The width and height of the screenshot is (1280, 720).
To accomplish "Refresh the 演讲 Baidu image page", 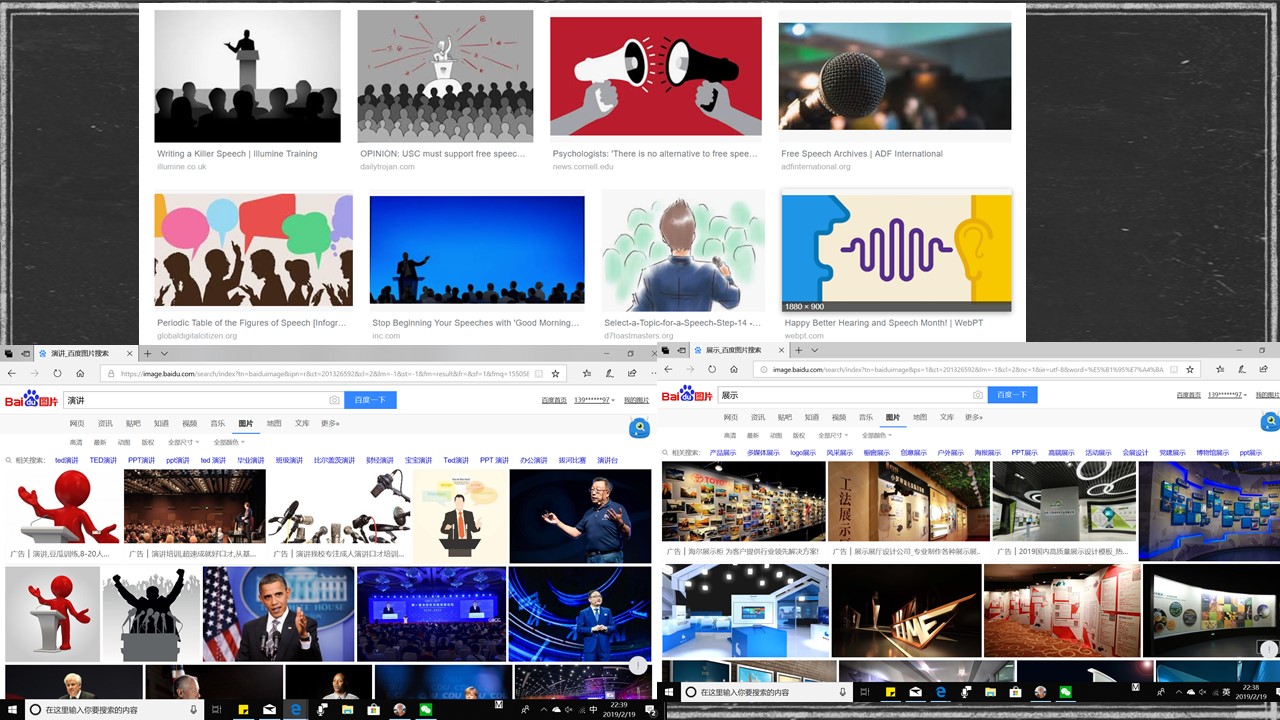I will pos(57,373).
